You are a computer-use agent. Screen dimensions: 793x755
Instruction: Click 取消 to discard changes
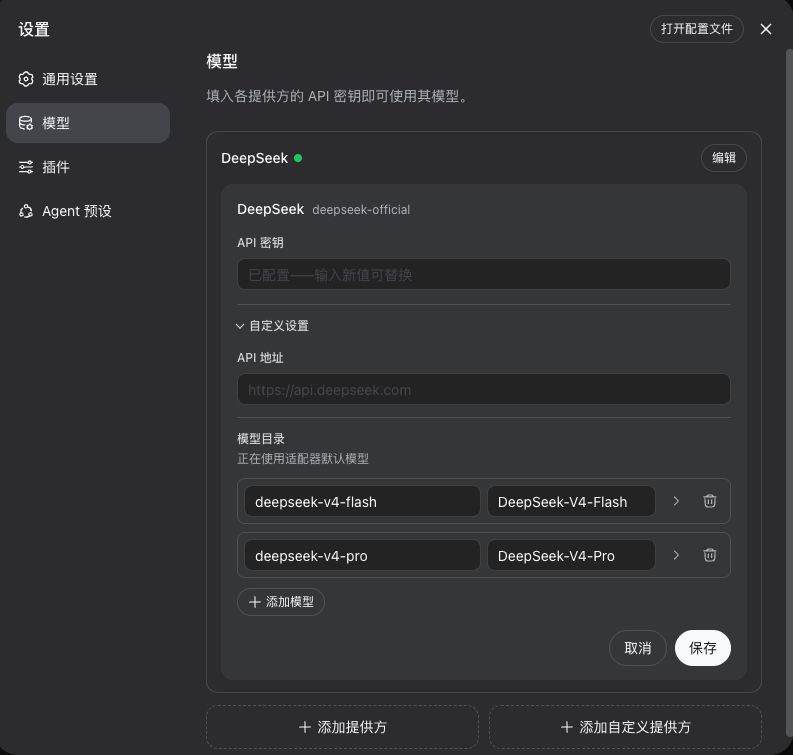638,648
